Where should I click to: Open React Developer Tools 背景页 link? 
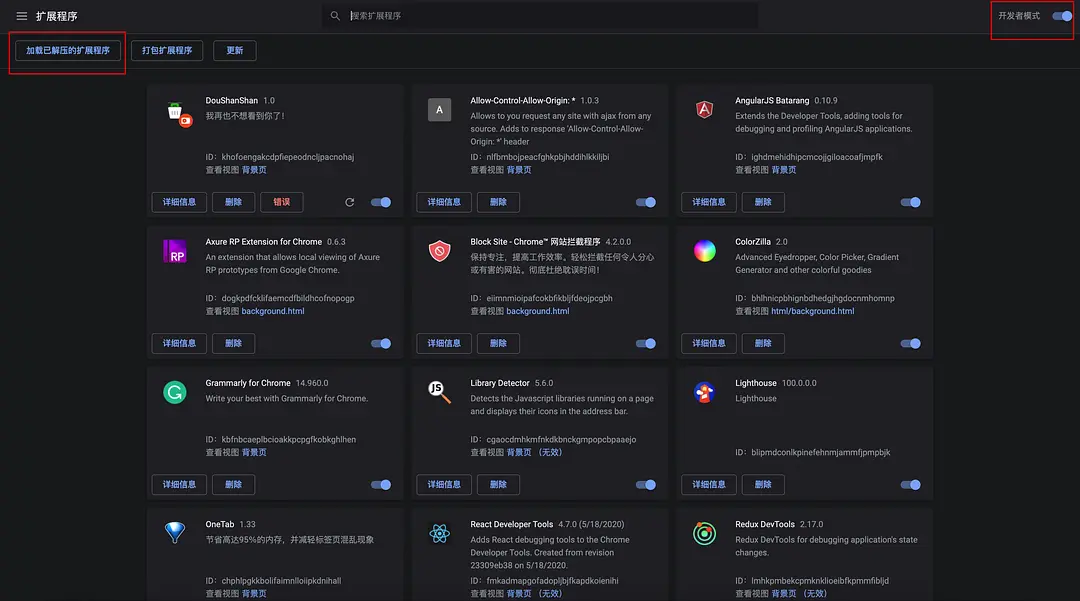[x=519, y=593]
